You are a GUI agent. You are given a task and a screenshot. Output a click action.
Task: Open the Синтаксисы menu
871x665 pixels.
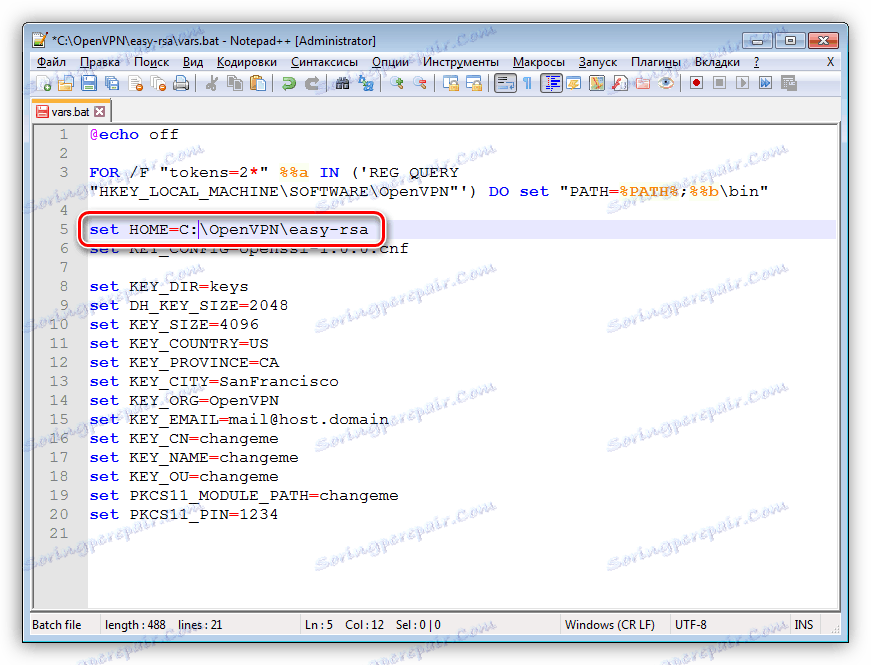coord(324,62)
